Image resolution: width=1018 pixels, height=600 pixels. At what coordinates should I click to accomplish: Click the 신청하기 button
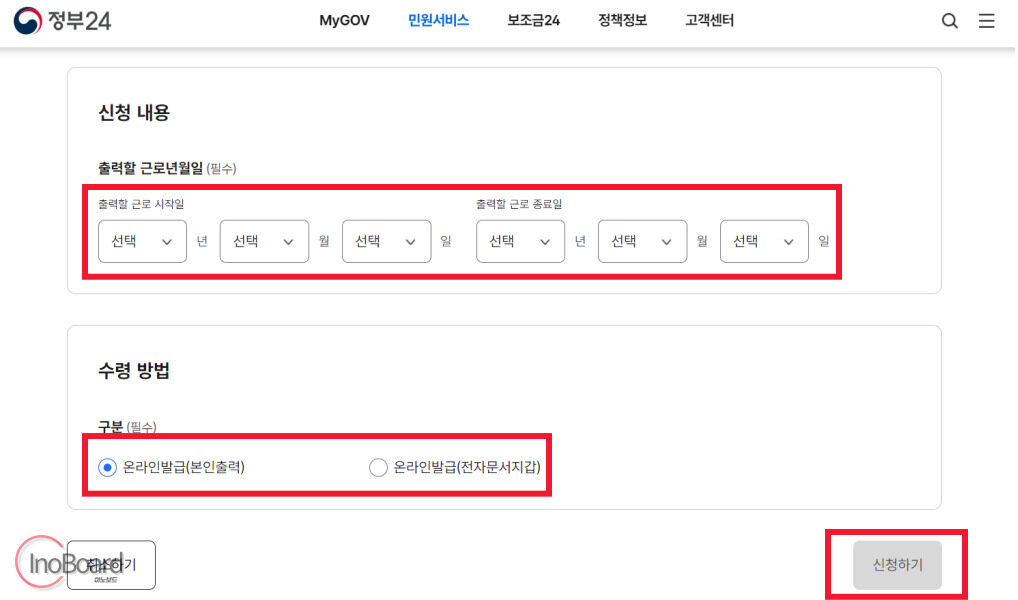pyautogui.click(x=897, y=565)
